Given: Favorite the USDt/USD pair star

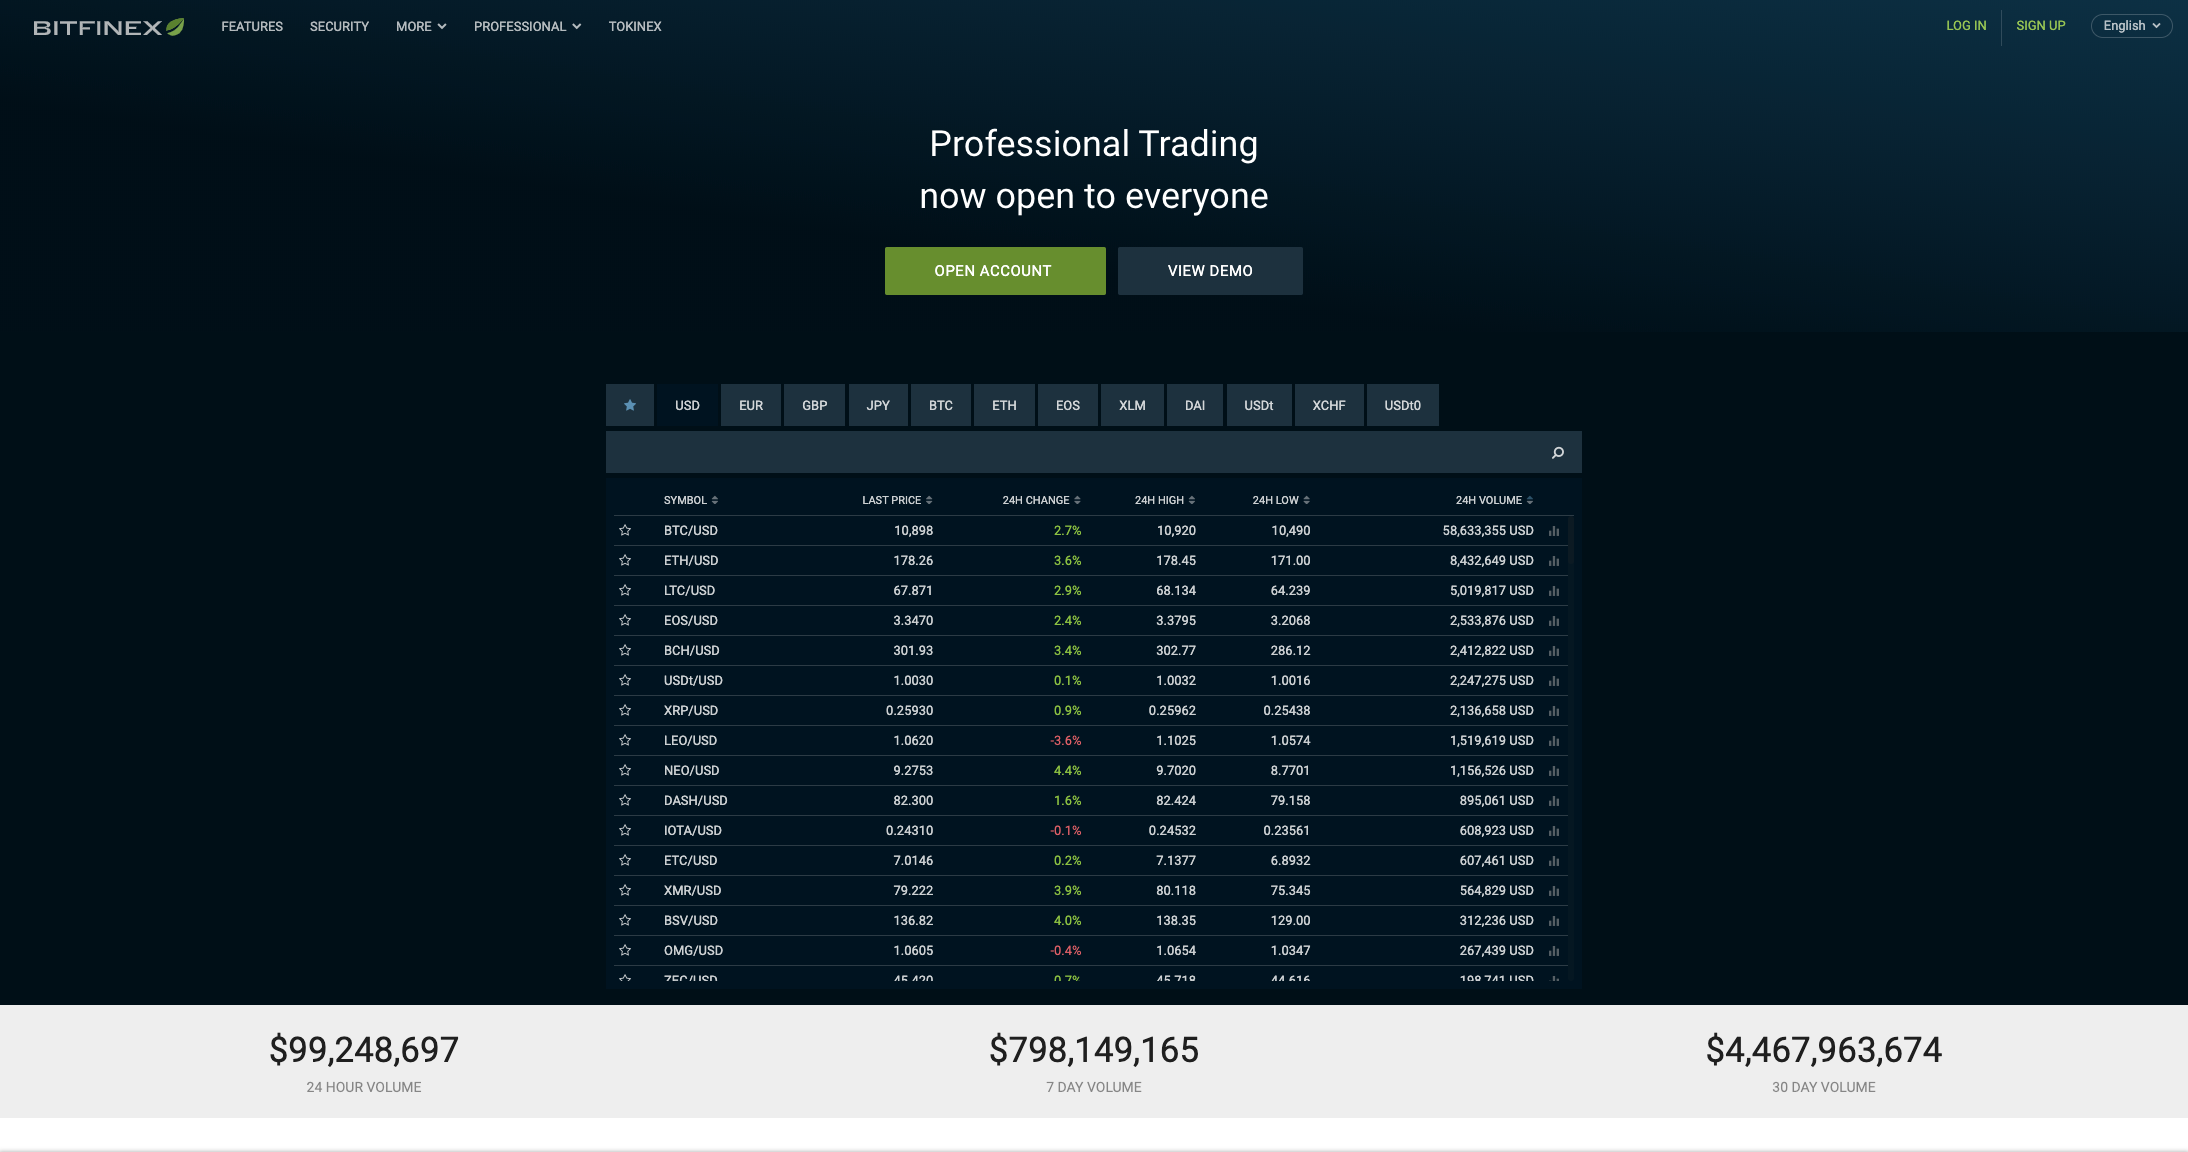Looking at the screenshot, I should click(625, 680).
